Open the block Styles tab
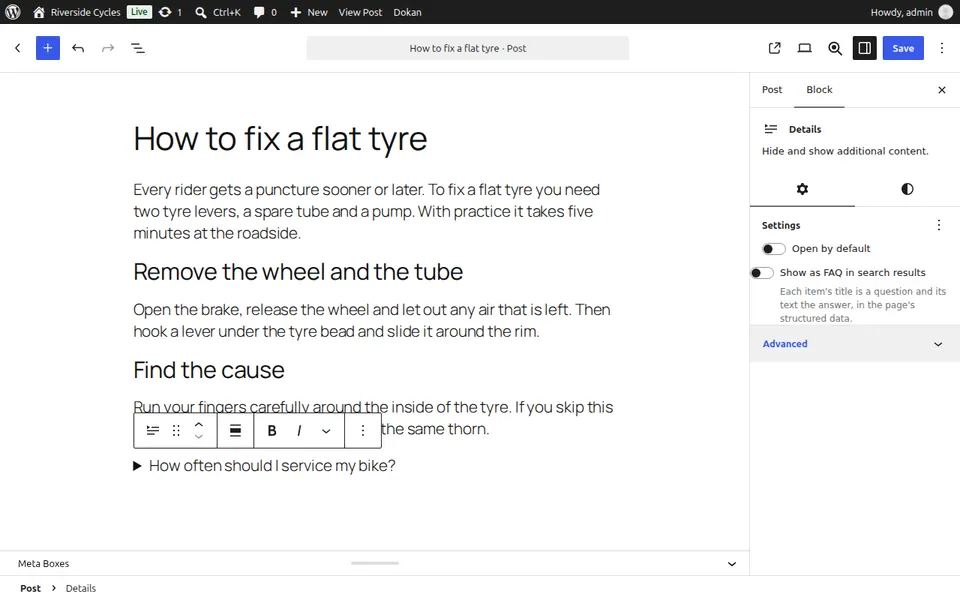 pyautogui.click(x=907, y=189)
